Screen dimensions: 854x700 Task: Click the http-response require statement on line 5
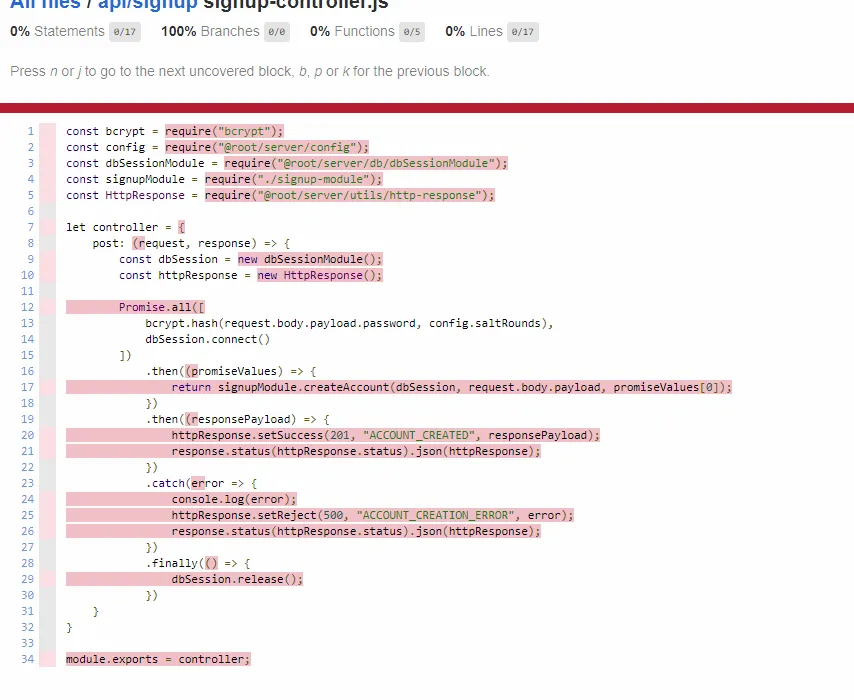pyautogui.click(x=350, y=195)
